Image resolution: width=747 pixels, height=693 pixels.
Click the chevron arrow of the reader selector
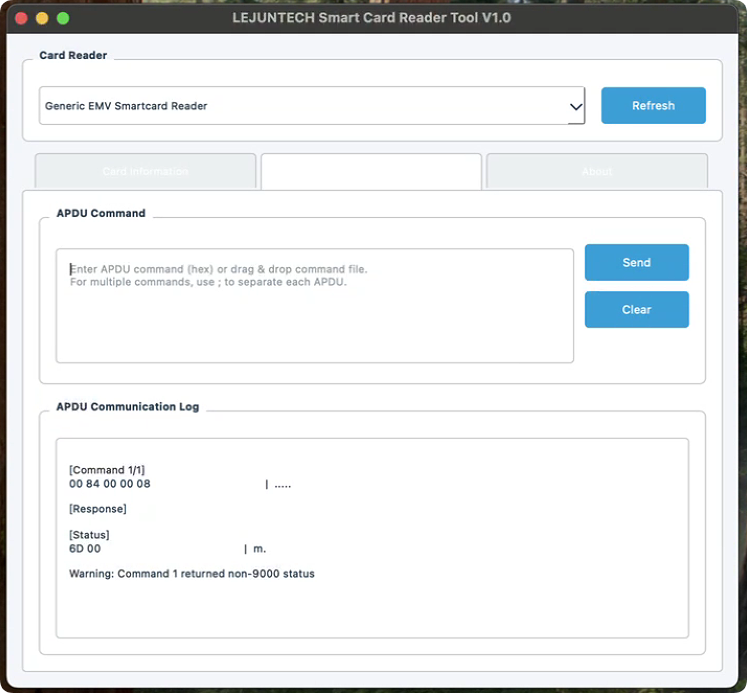576,106
